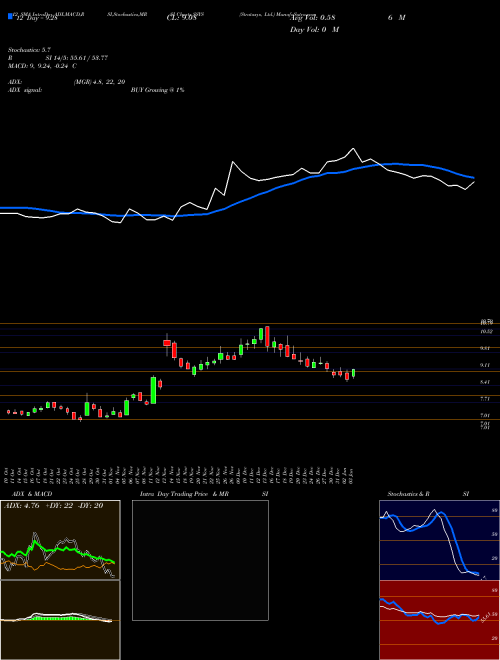The width and height of the screenshot is (500, 660).
Task: Open the red RSI chart panel
Action: pyautogui.click(x=439, y=620)
